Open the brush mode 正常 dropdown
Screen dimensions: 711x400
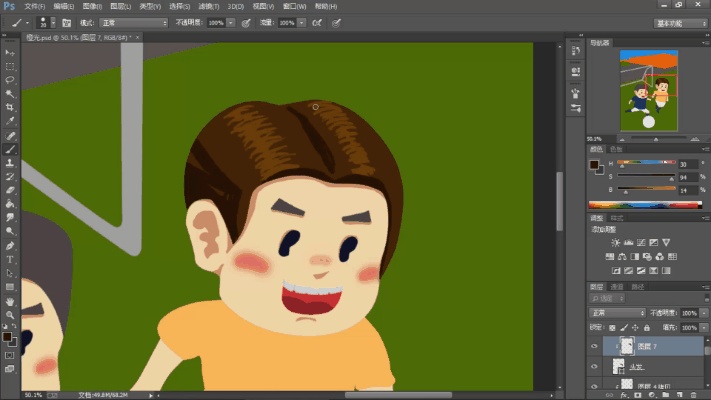pos(133,22)
